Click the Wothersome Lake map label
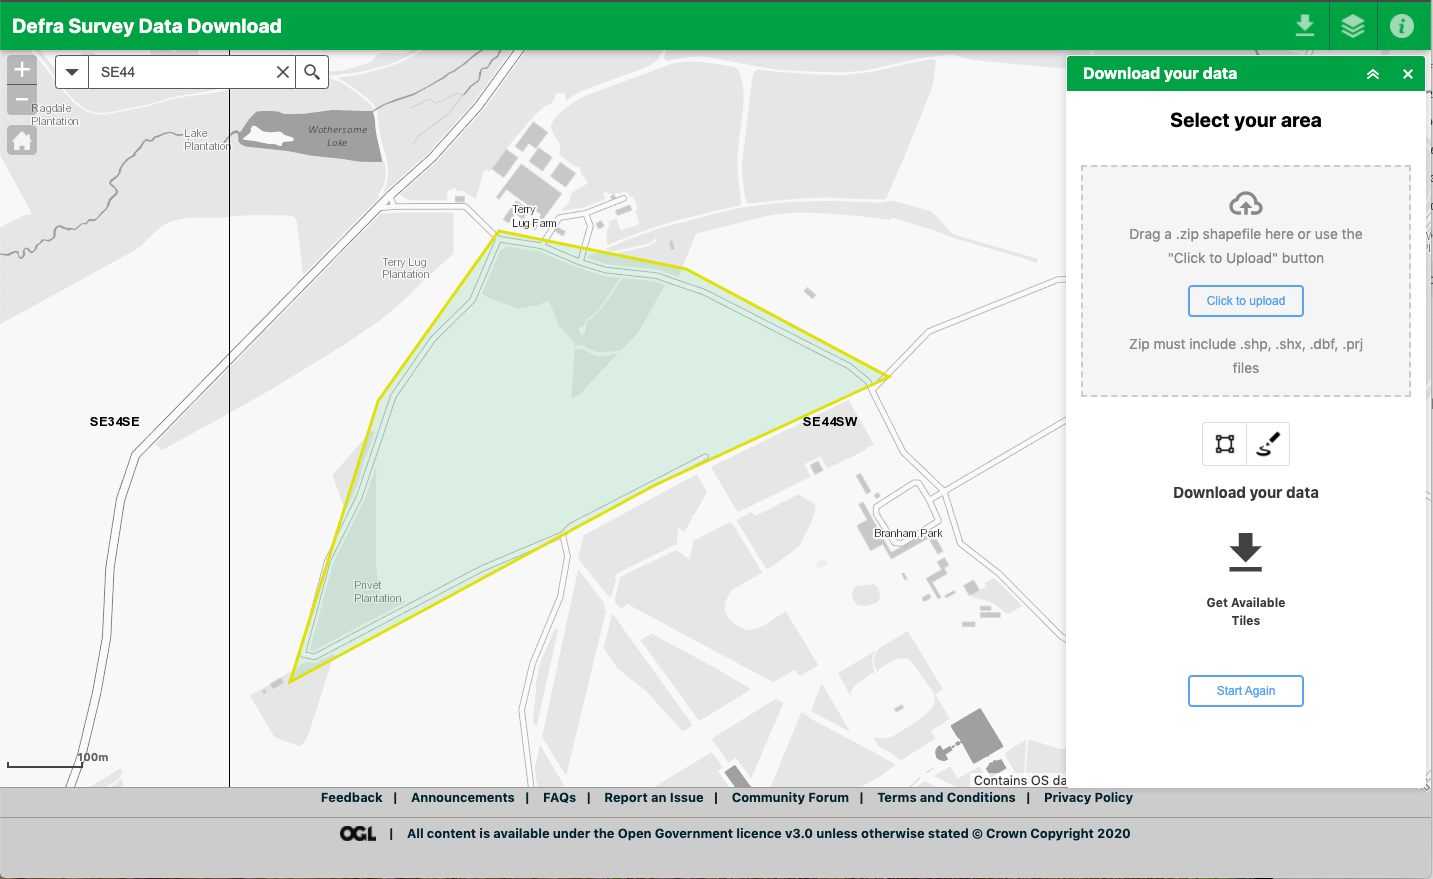Image resolution: width=1433 pixels, height=879 pixels. (338, 136)
